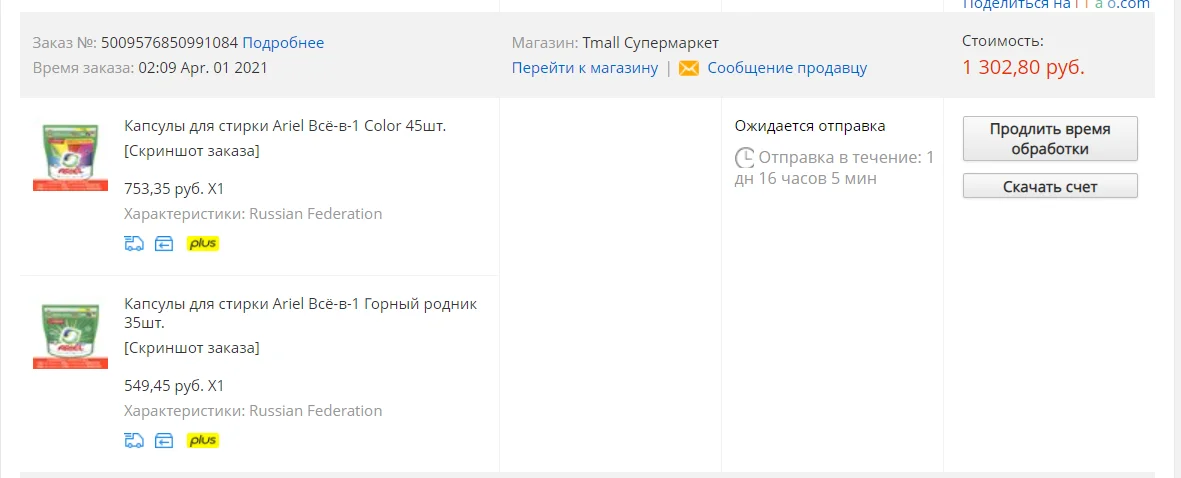Image resolution: width=1181 pixels, height=478 pixels.
Task: View Скриншот заказа for Ariel Color 45шт
Action: [192, 151]
